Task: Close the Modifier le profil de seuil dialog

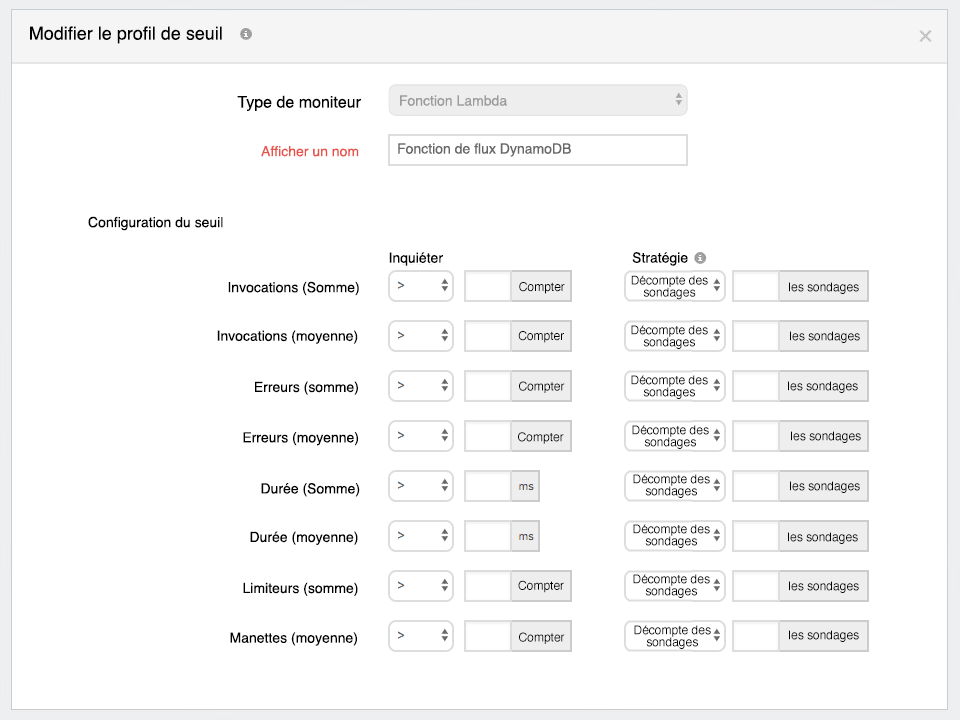Action: (x=925, y=36)
